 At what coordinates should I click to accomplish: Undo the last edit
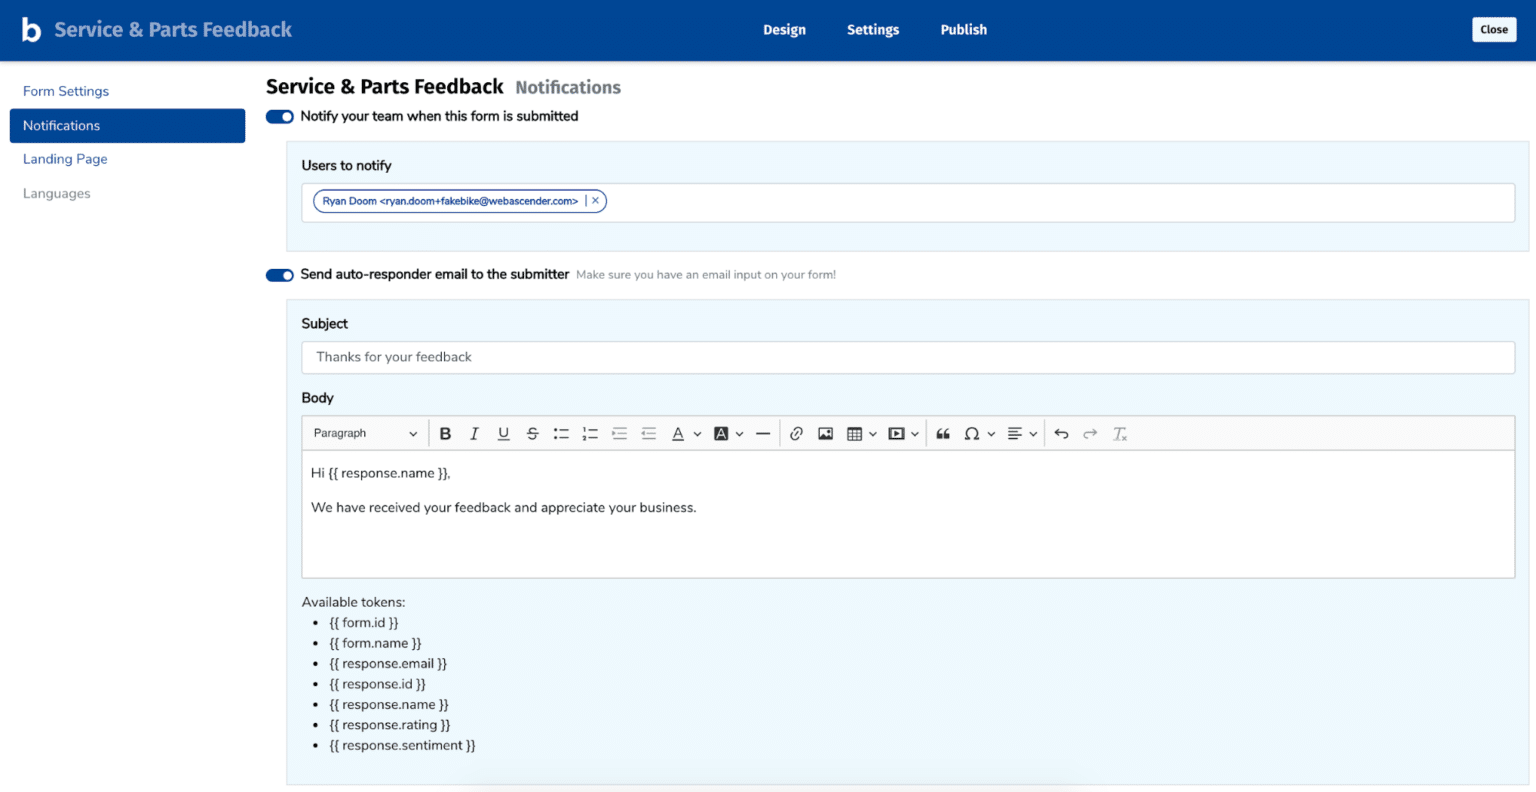tap(1061, 434)
